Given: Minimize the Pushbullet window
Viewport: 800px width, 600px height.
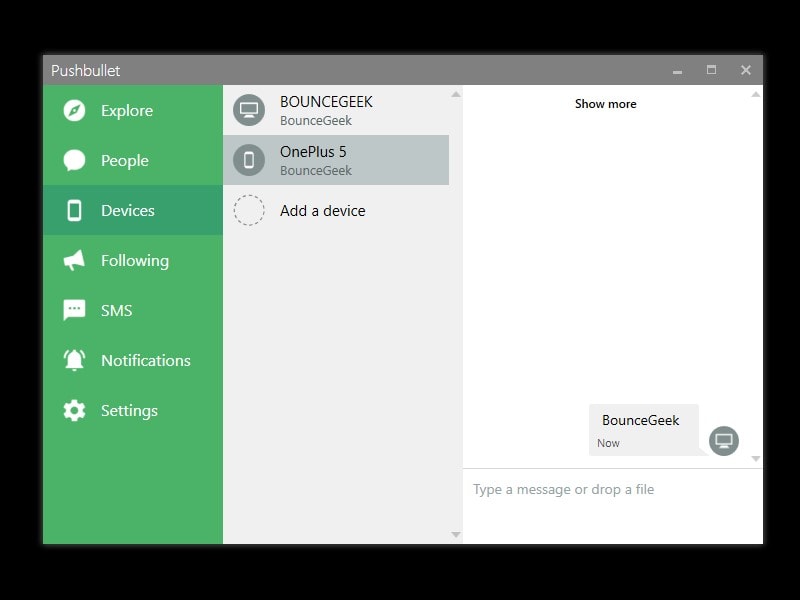Looking at the screenshot, I should (678, 70).
